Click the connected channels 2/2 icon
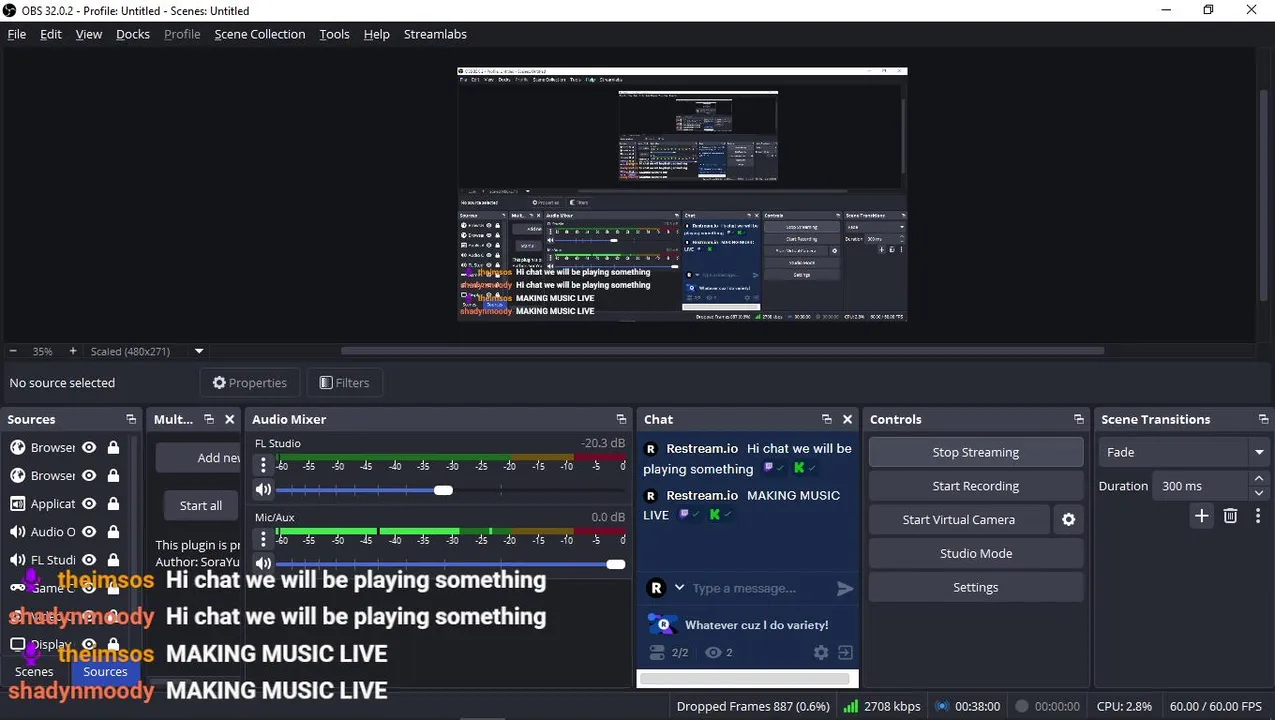The width and height of the screenshot is (1275, 720). coord(668,652)
